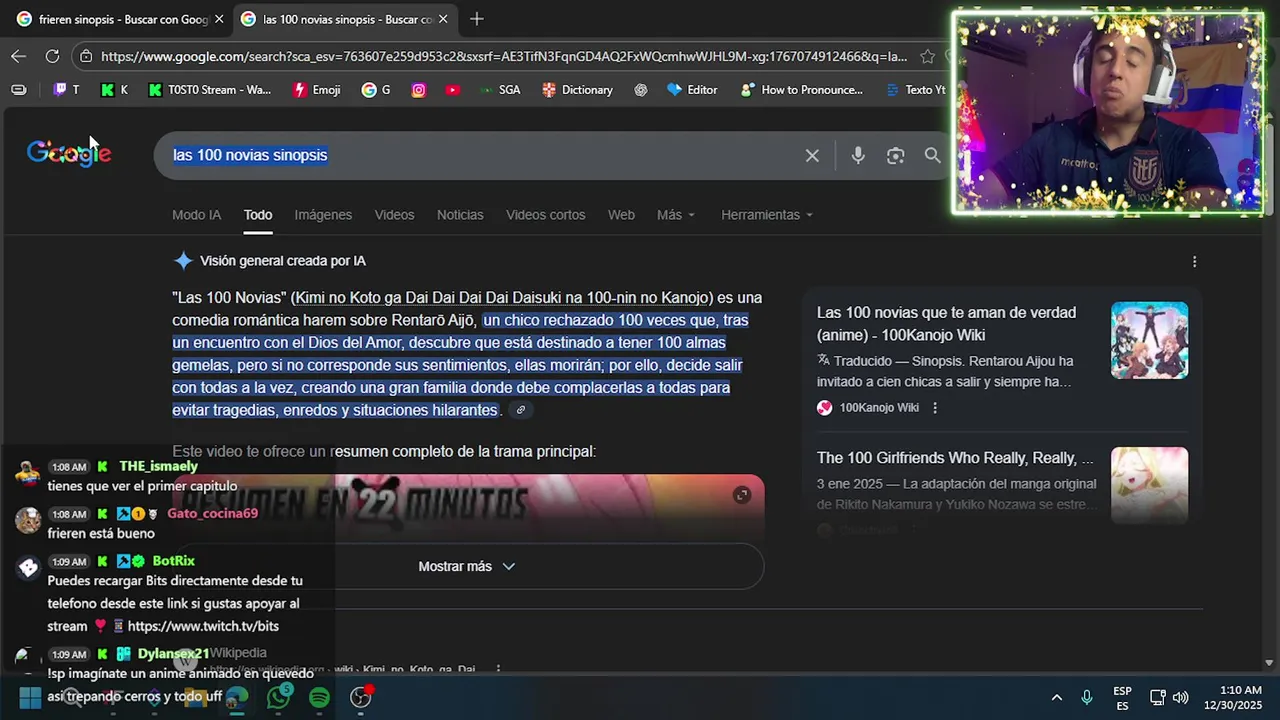
Task: Click the tray microphone icon
Action: (1087, 697)
